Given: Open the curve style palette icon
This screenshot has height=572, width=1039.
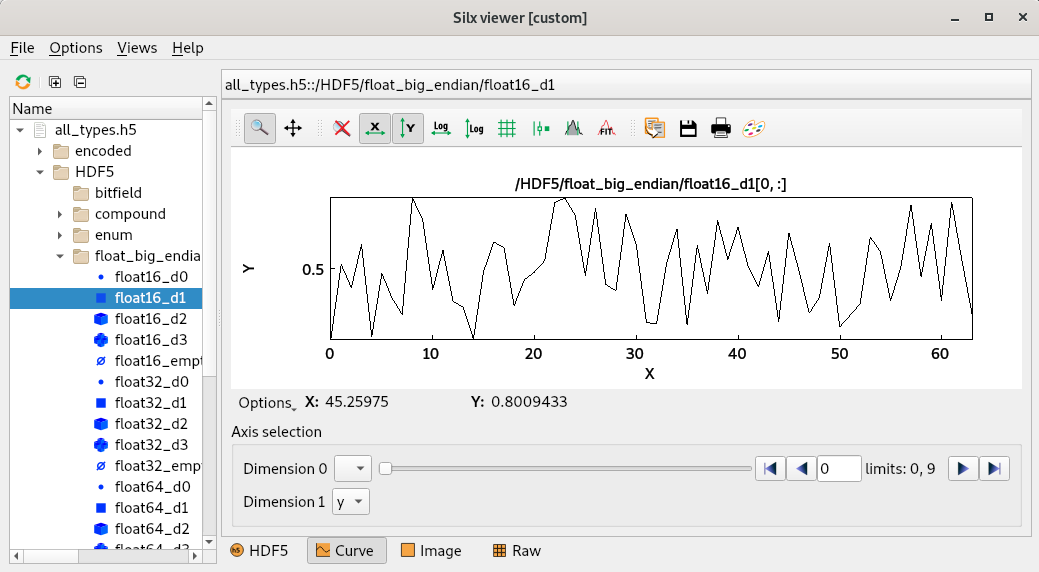Looking at the screenshot, I should coord(753,128).
